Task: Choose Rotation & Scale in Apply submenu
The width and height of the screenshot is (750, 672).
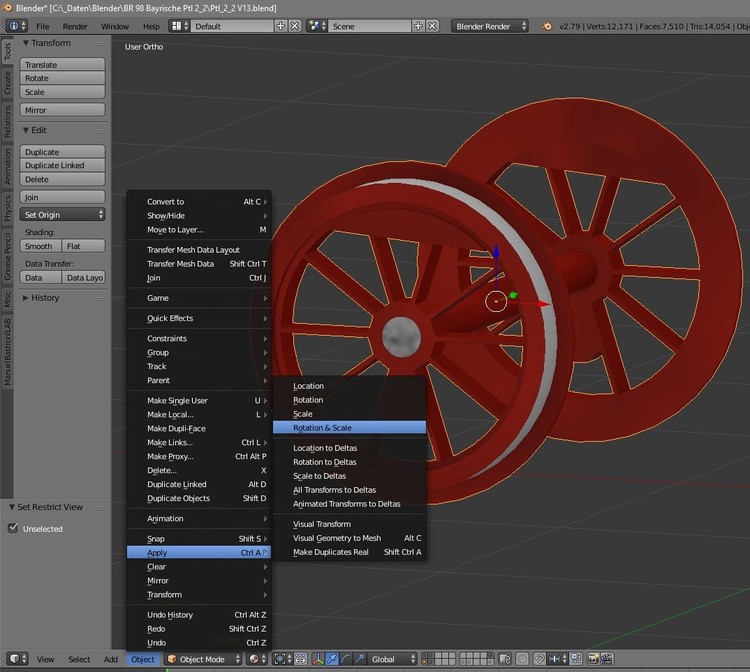Action: pyautogui.click(x=349, y=428)
